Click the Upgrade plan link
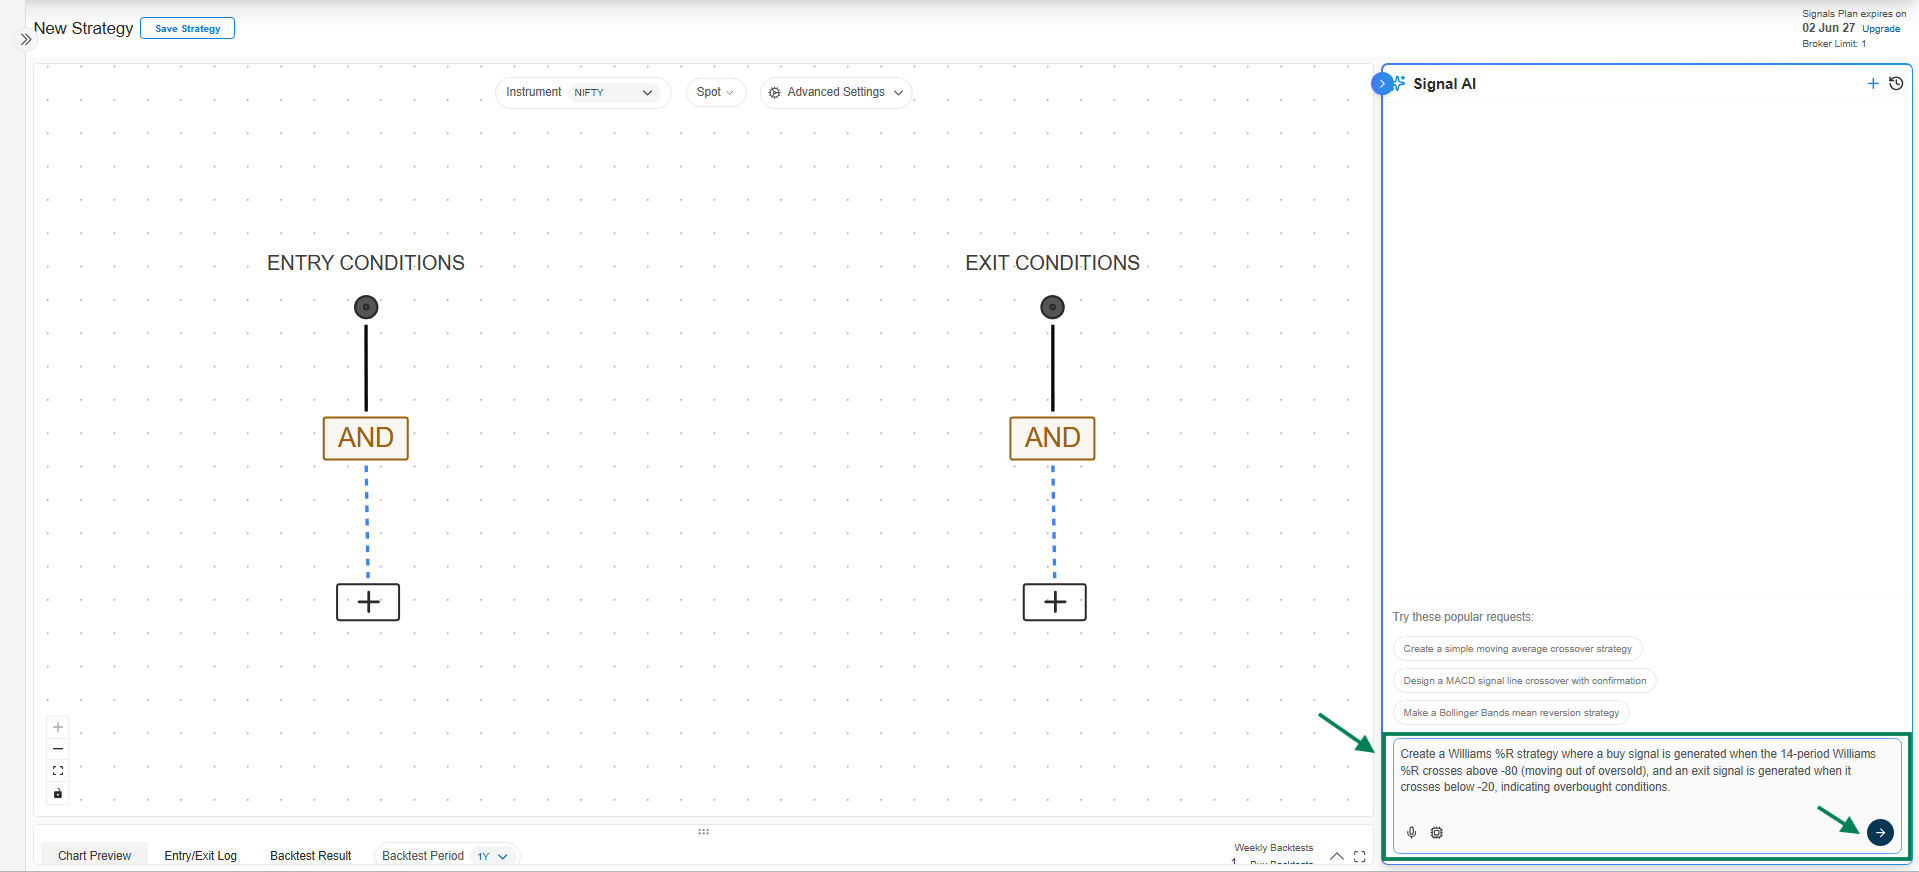Viewport: 1919px width, 872px height. click(x=1881, y=29)
